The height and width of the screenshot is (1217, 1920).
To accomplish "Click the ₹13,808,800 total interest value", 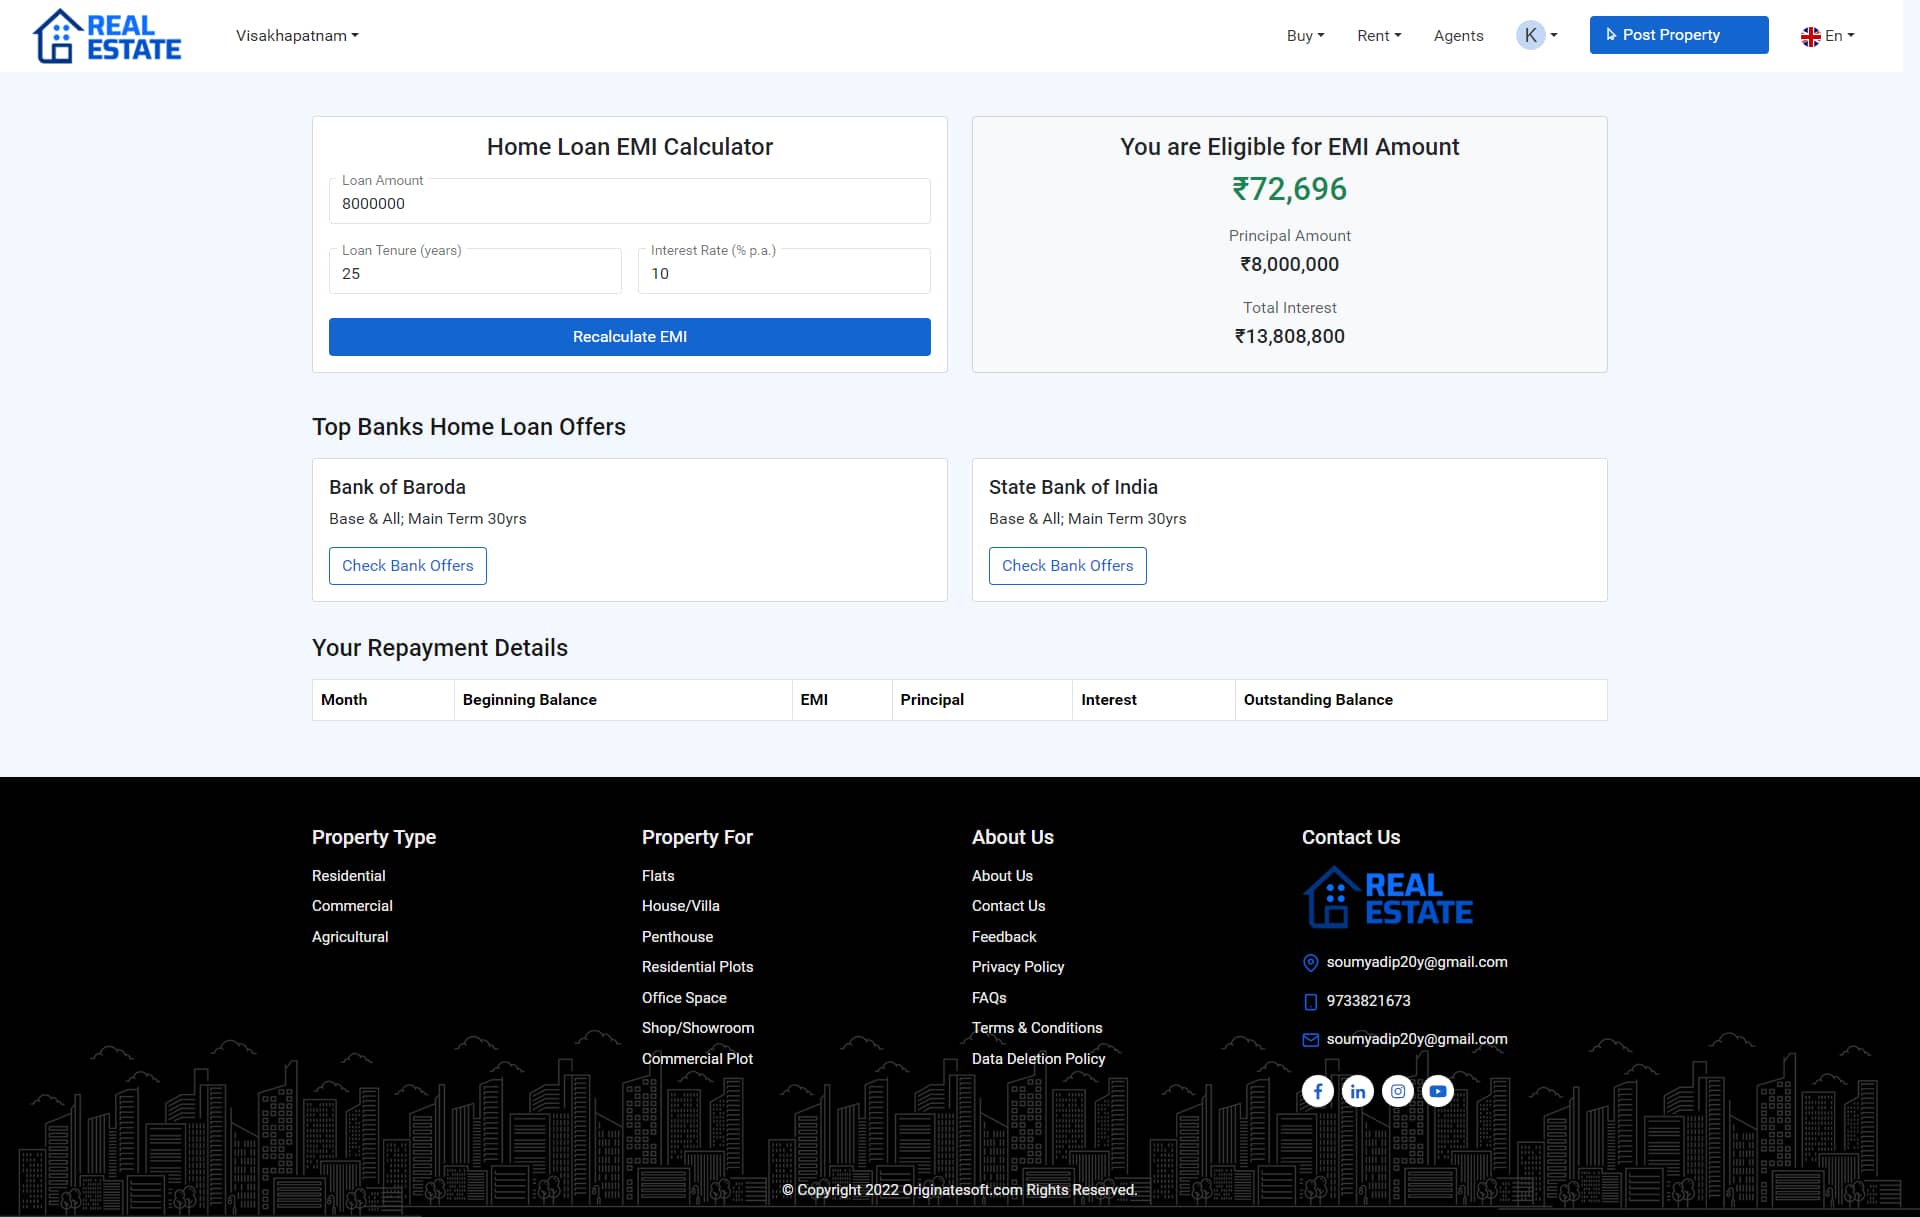I will click(1289, 337).
